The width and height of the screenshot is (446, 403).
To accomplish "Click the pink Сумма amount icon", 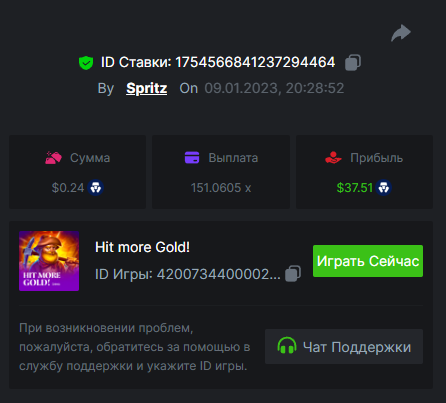I will [x=53, y=158].
